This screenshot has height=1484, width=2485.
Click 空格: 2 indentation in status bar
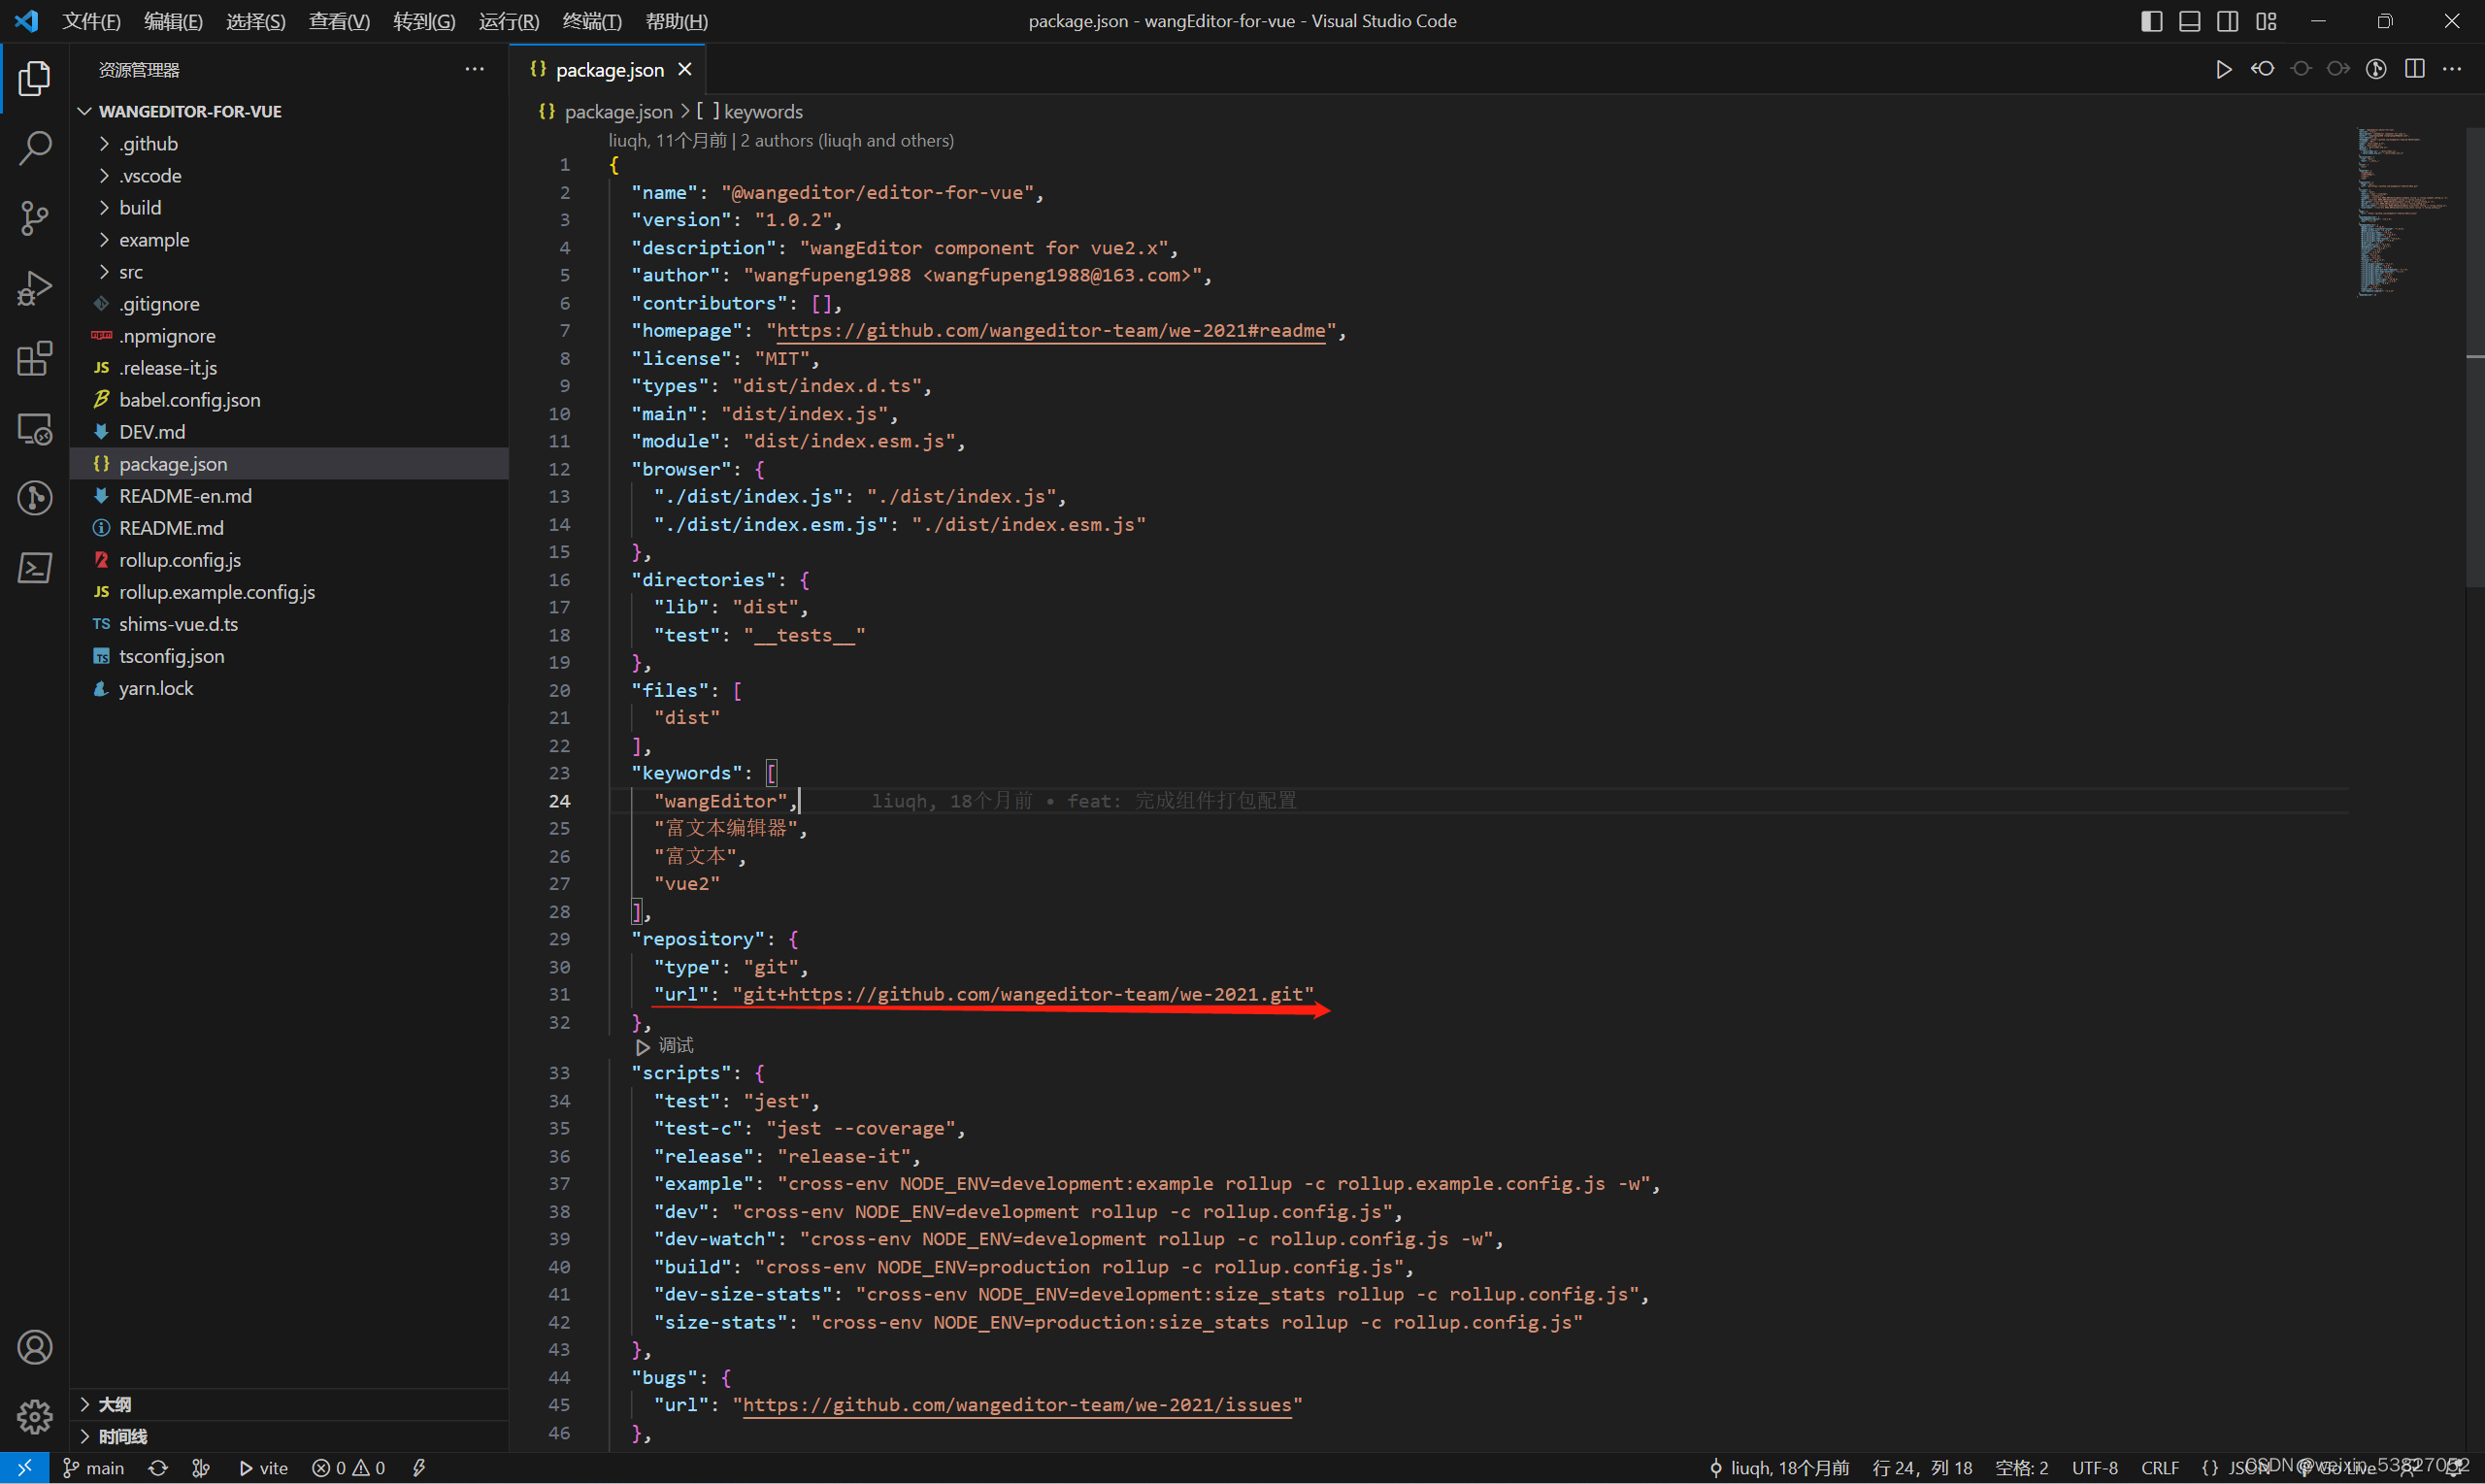pos(2021,1467)
